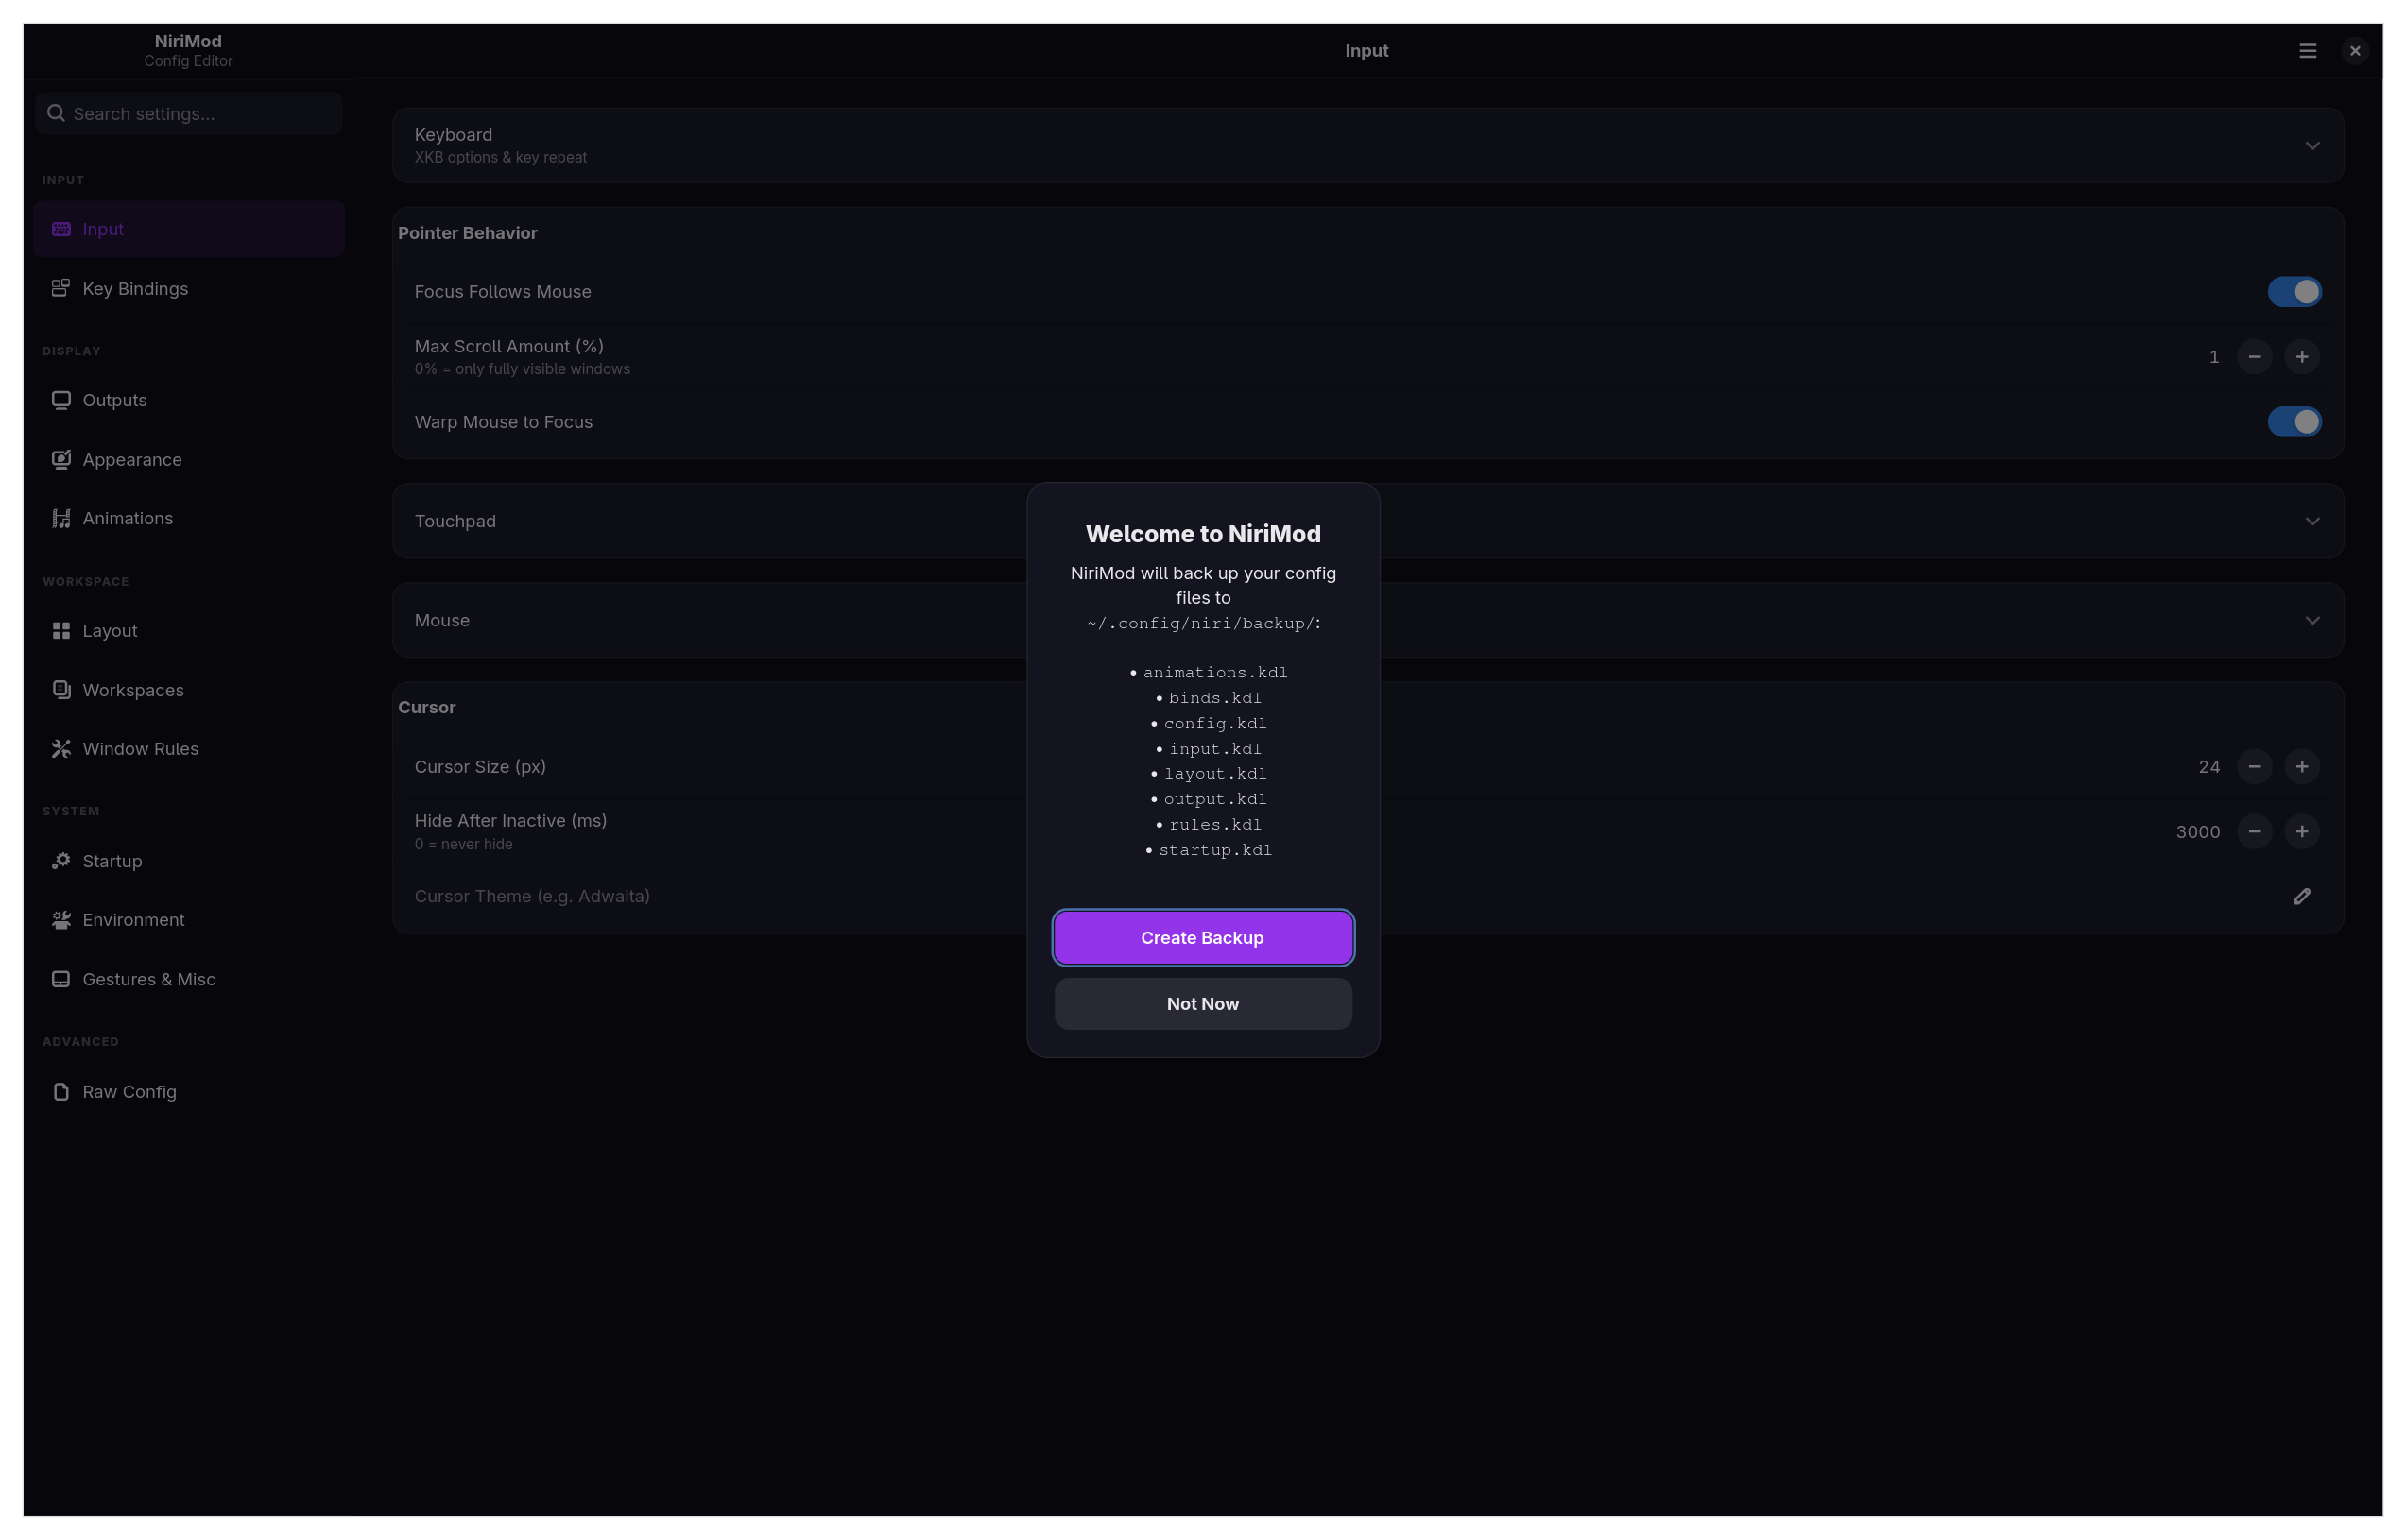Open the hamburger menu in header
Viewport: 2406px width, 1540px height.
2307,51
